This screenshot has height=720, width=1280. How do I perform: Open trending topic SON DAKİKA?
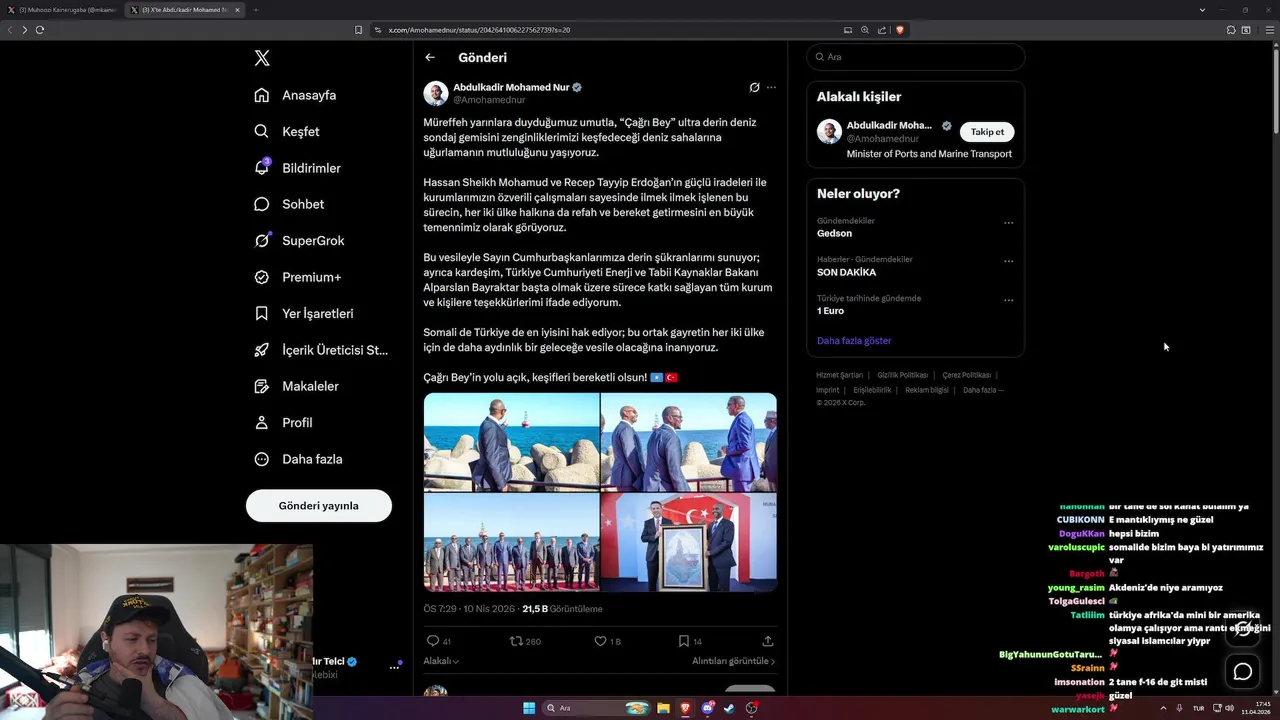846,272
